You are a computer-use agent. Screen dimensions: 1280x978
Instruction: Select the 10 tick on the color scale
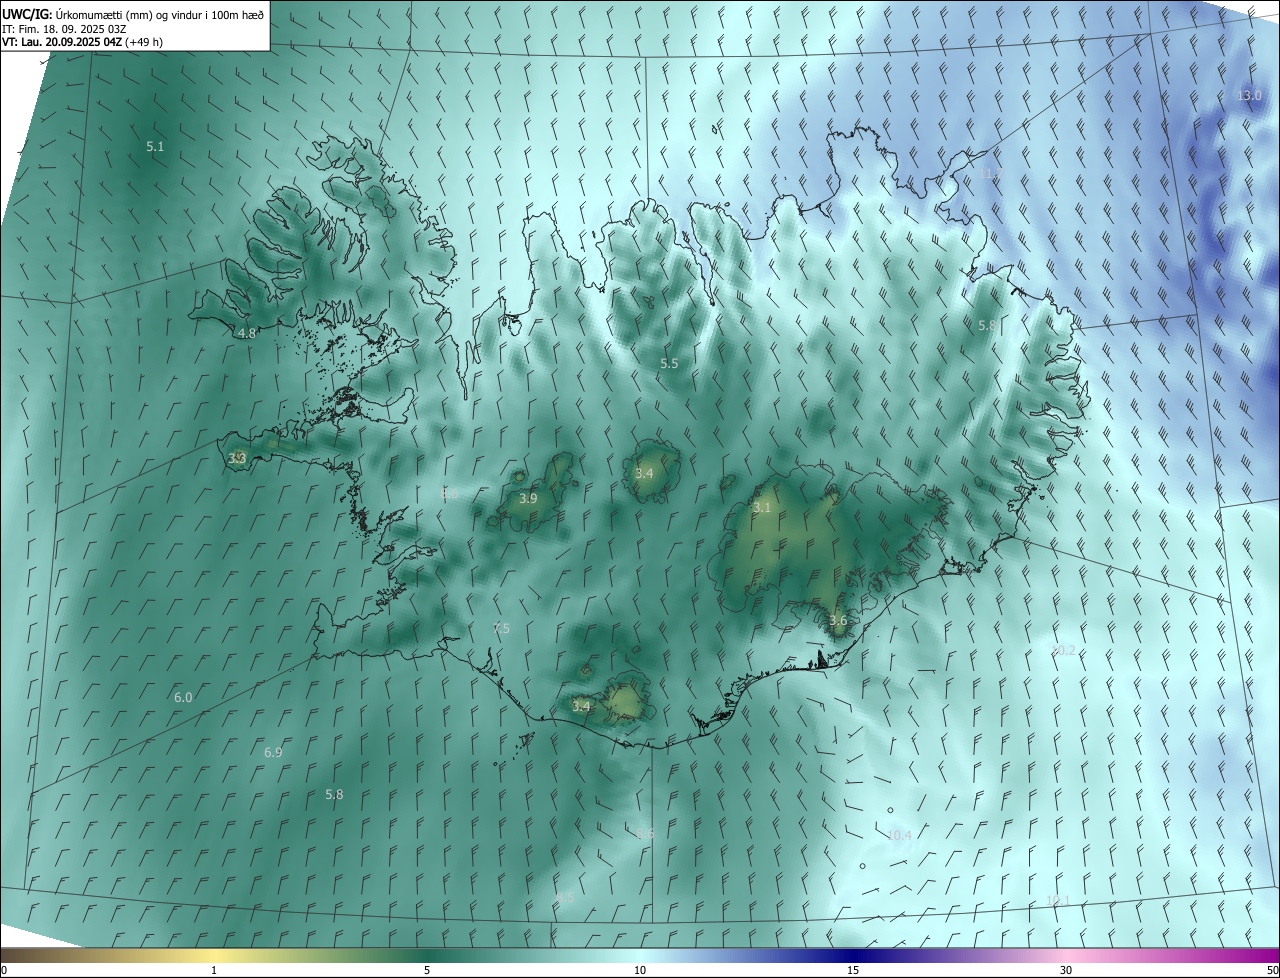(640, 970)
